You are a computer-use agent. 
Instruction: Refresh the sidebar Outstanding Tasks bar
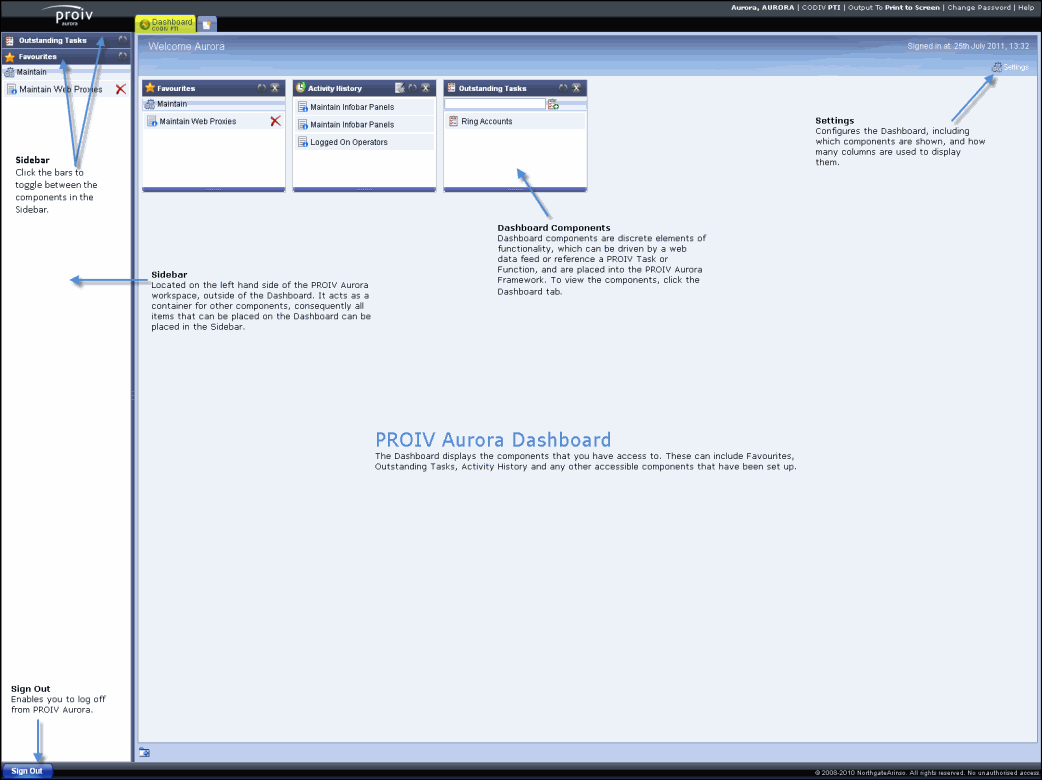click(x=122, y=40)
